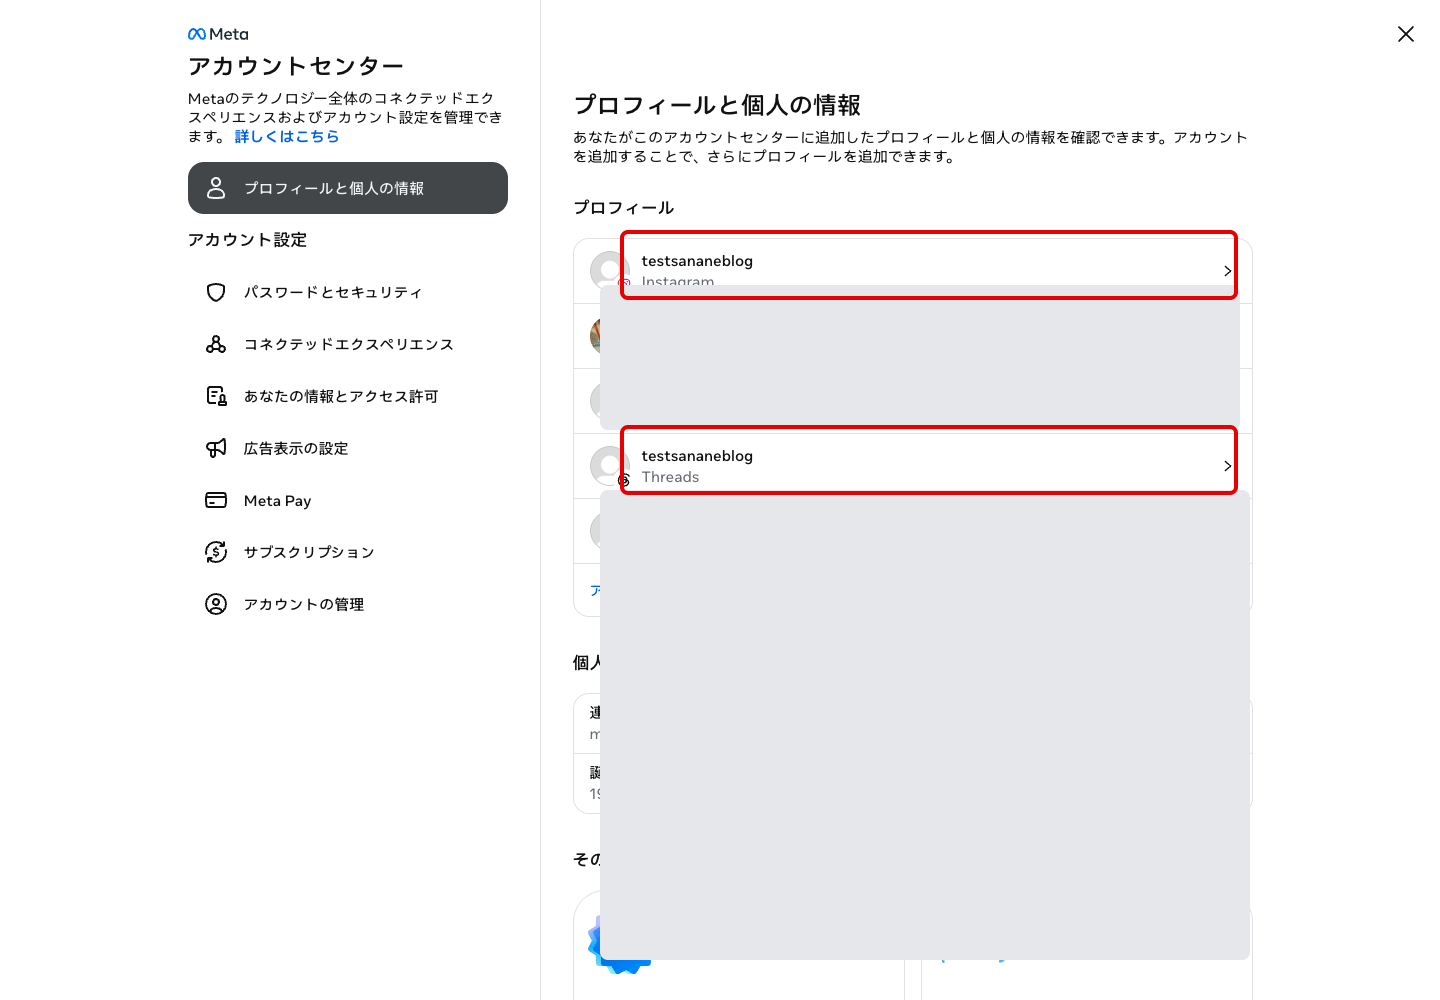Viewport: 1440px width, 1000px height.
Task: Click the subscription dollar icon
Action: [x=216, y=552]
